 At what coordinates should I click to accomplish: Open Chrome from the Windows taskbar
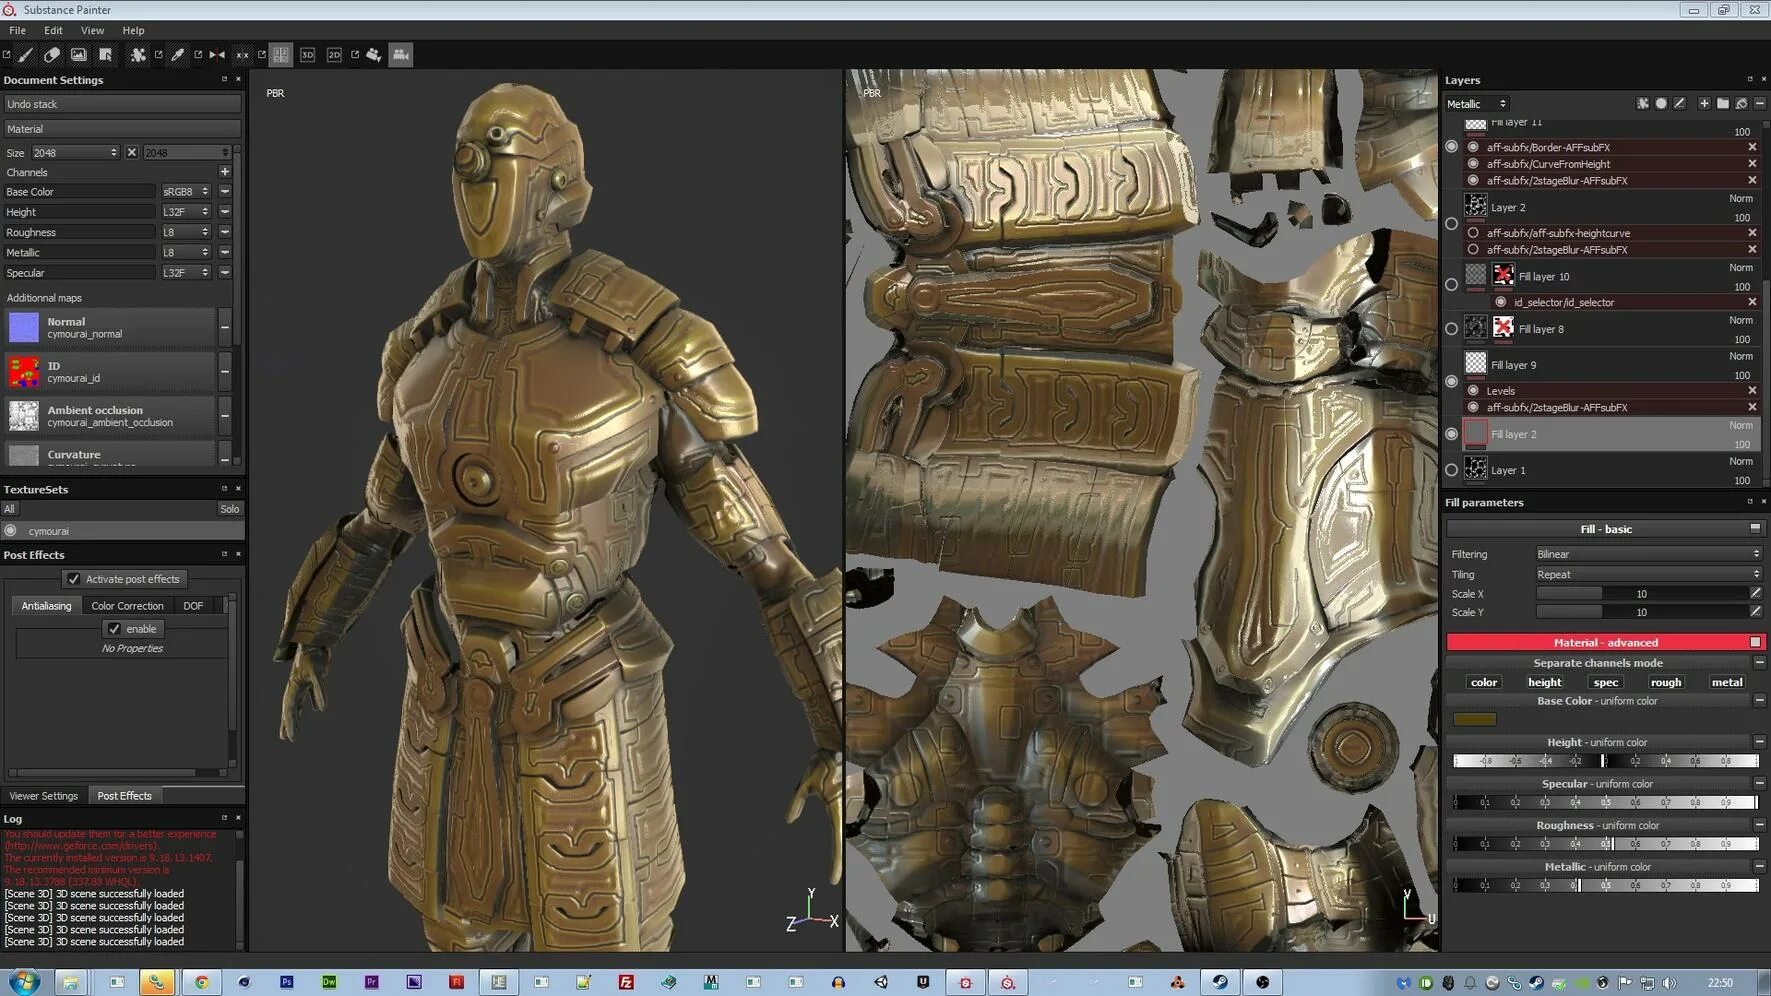202,982
